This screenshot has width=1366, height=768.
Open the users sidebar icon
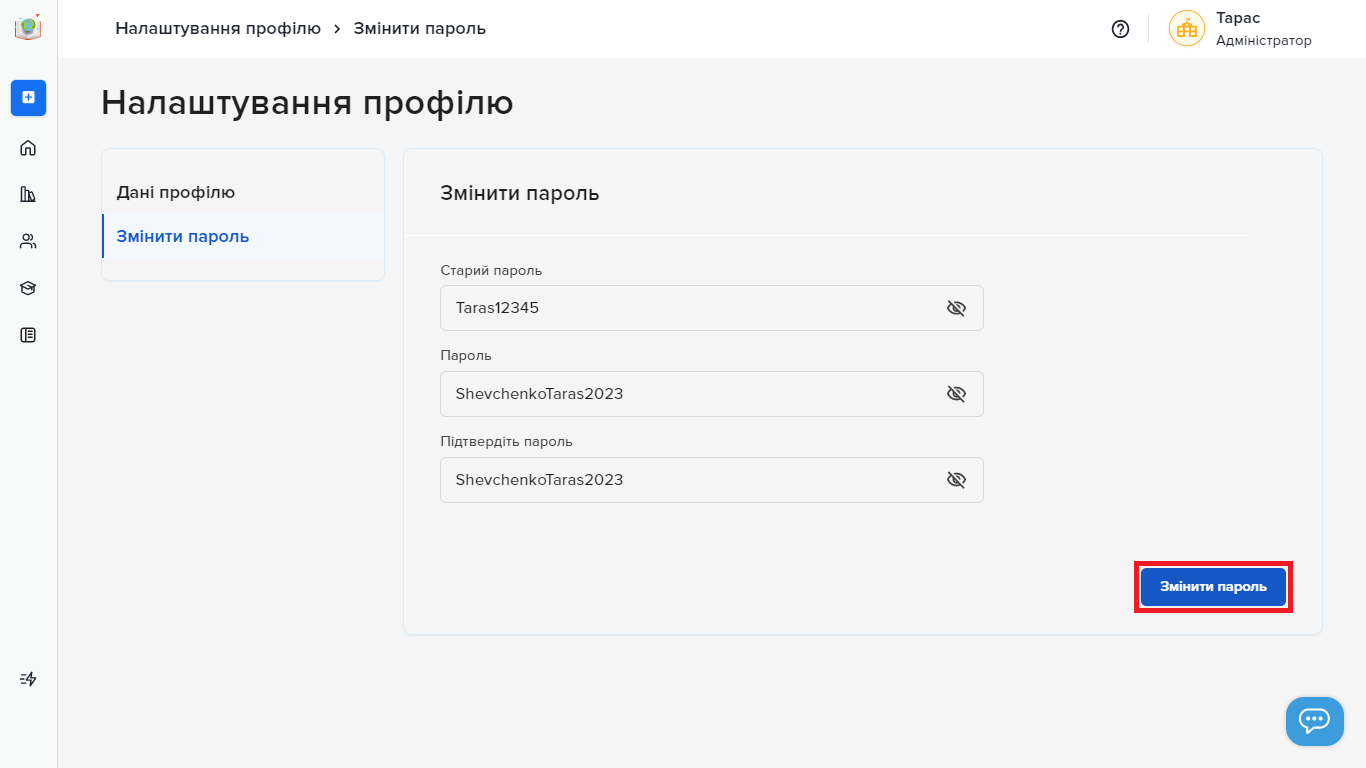coord(28,241)
